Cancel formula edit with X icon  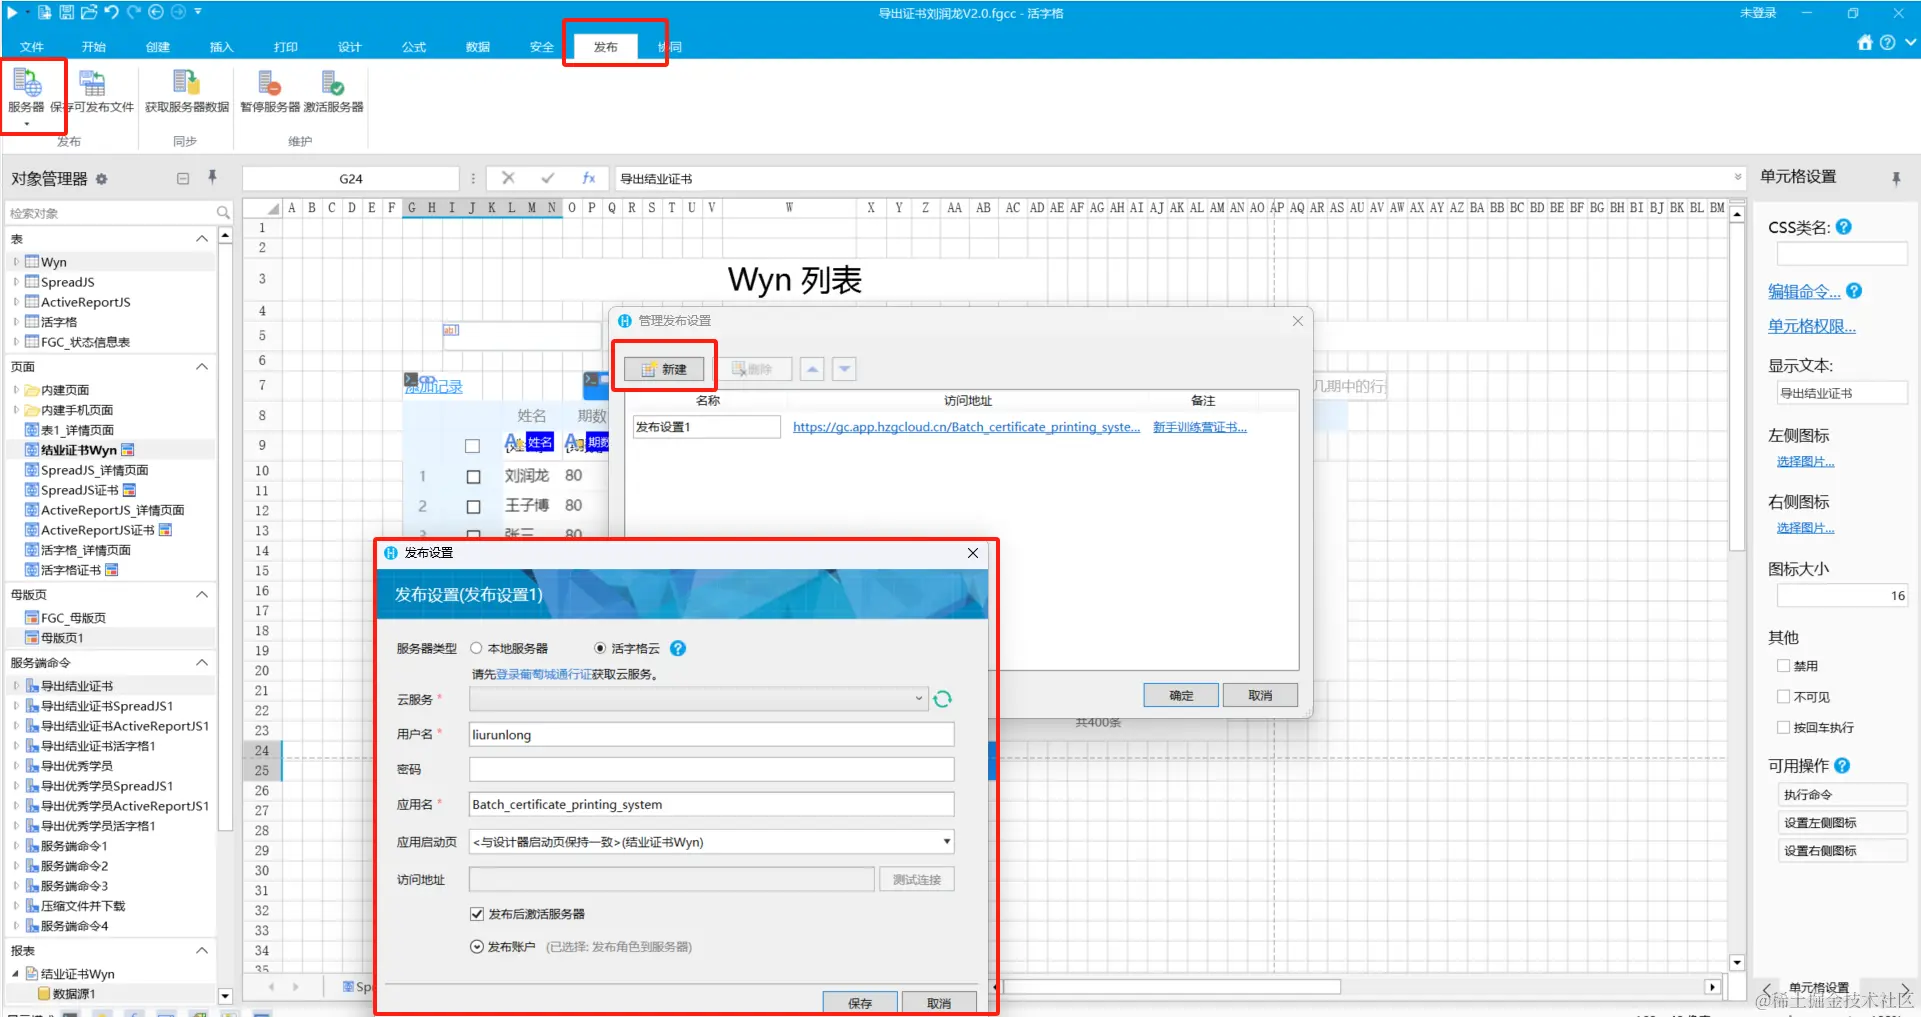coord(508,178)
